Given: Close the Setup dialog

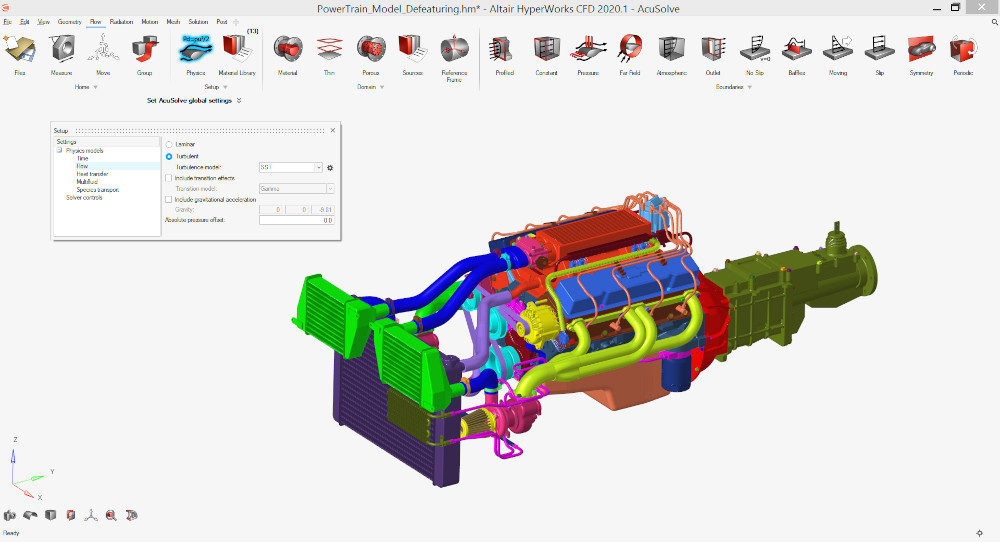Looking at the screenshot, I should click(x=332, y=130).
